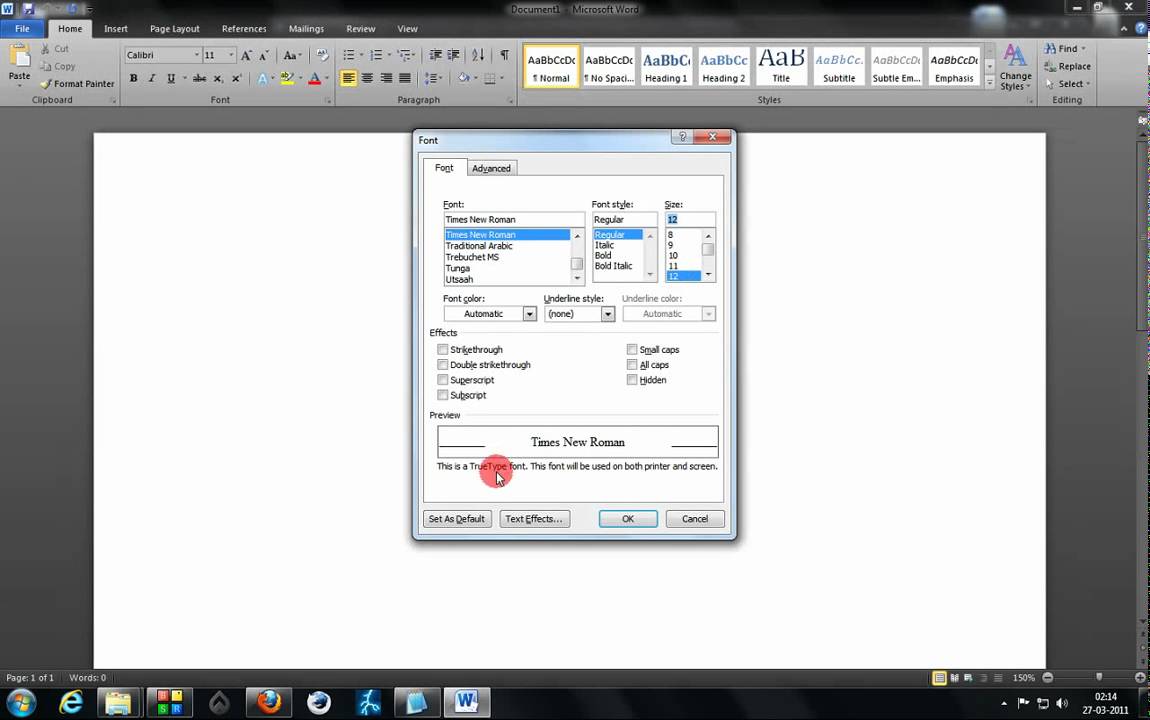Open the File tab
This screenshot has height=720, width=1150.
click(22, 29)
